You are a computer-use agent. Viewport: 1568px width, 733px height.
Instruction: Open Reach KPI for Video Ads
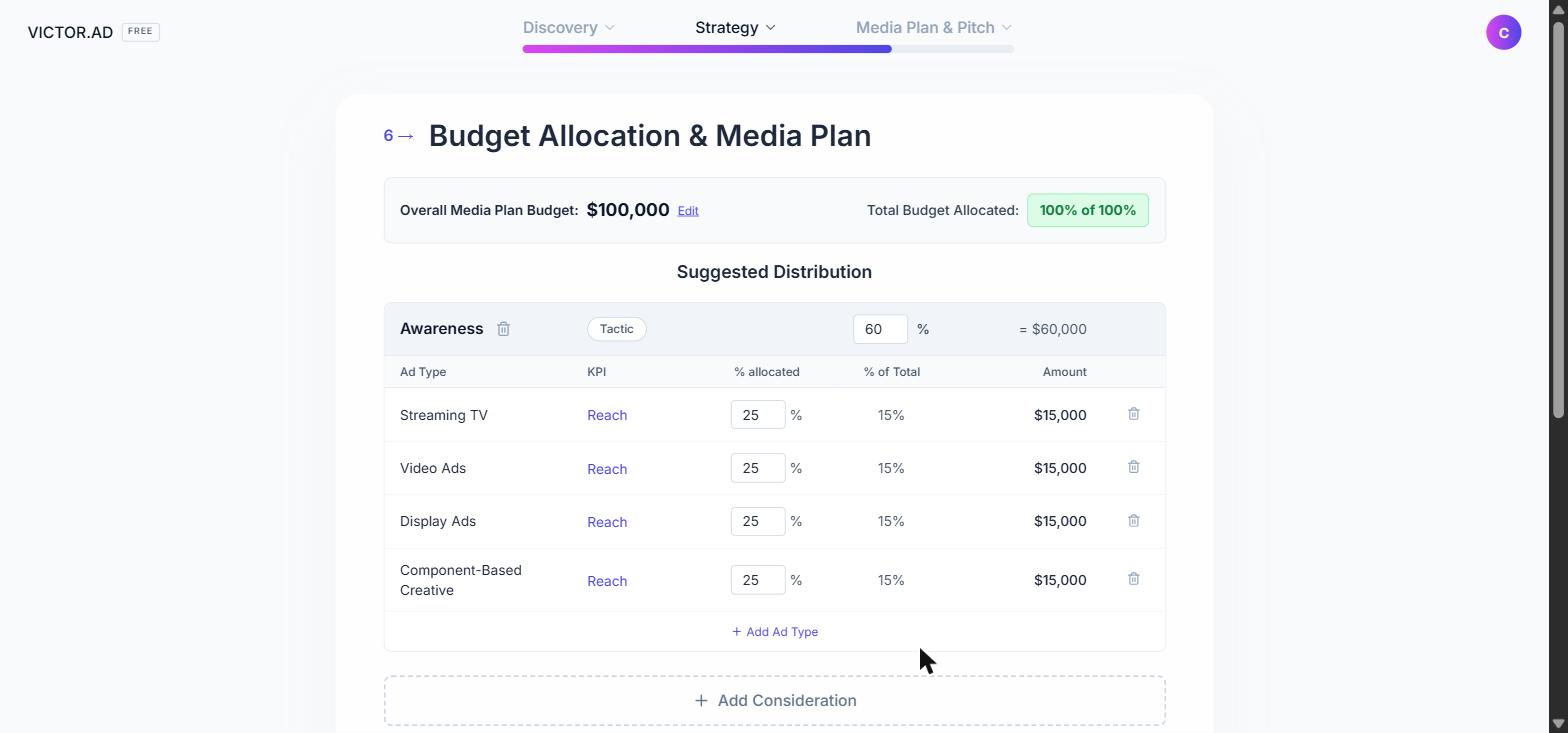coord(607,469)
